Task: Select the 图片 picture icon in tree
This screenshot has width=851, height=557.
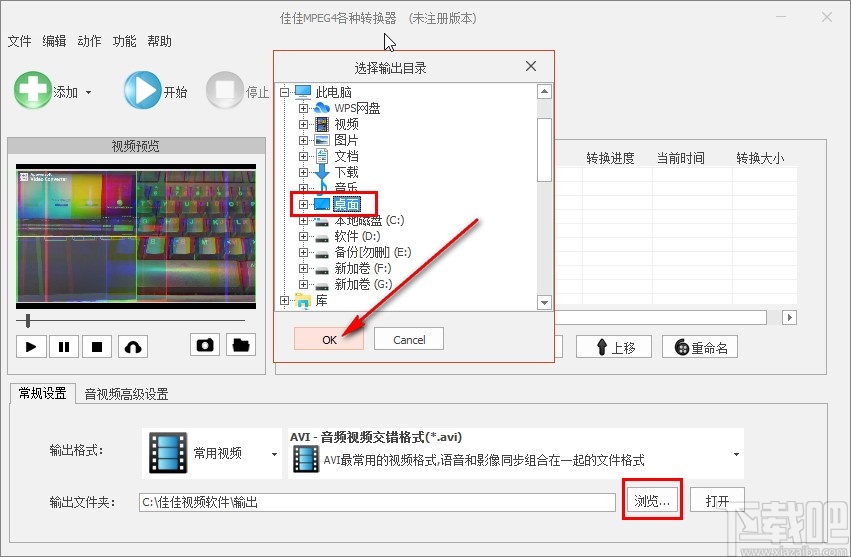Action: [322, 140]
